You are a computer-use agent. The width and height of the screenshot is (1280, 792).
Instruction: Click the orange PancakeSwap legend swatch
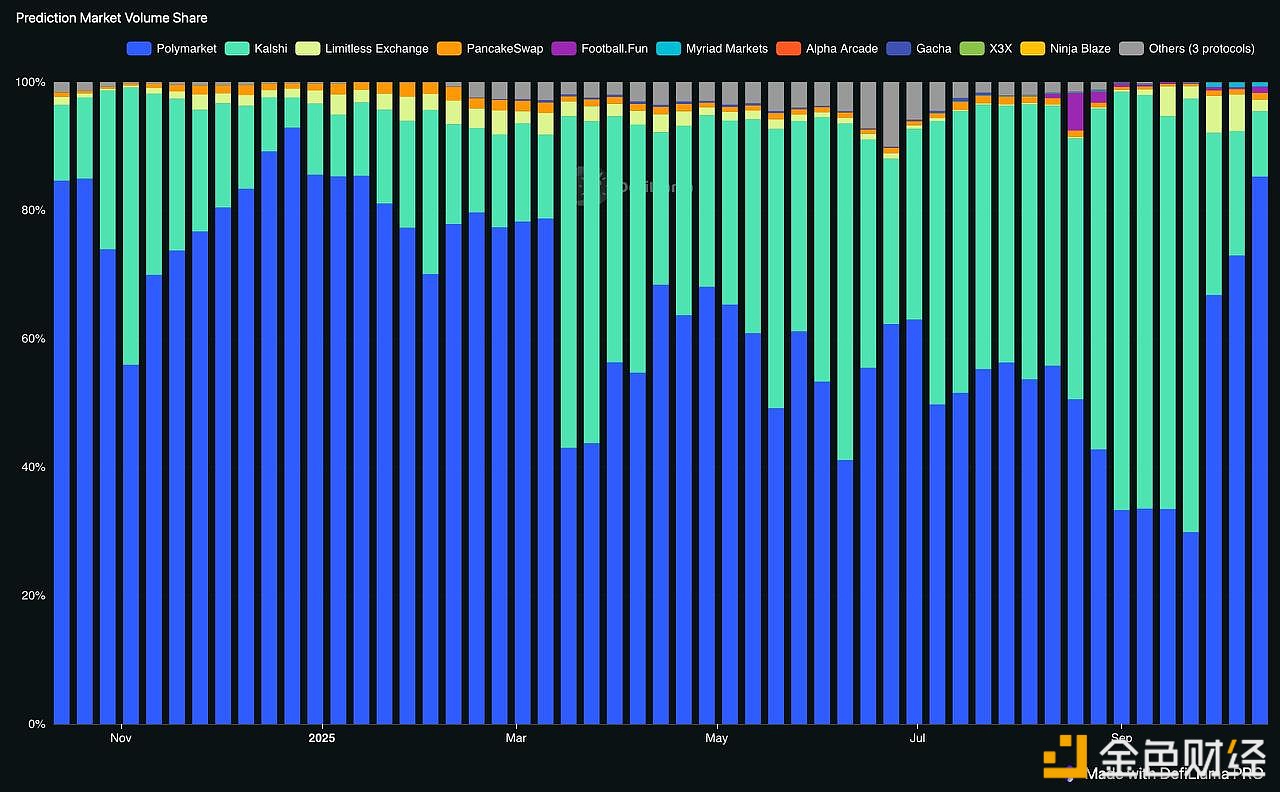pos(449,48)
